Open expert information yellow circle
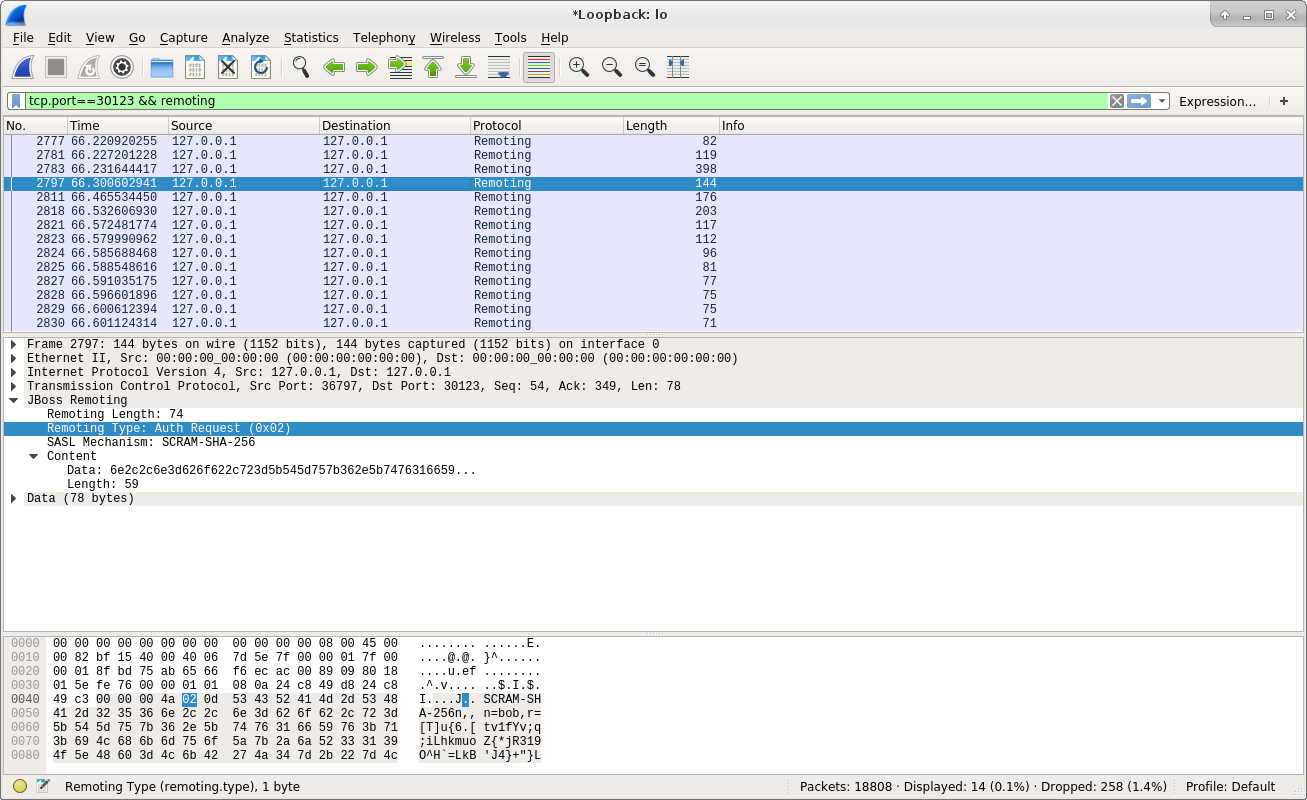Screen dimensions: 1307x800 point(20,786)
